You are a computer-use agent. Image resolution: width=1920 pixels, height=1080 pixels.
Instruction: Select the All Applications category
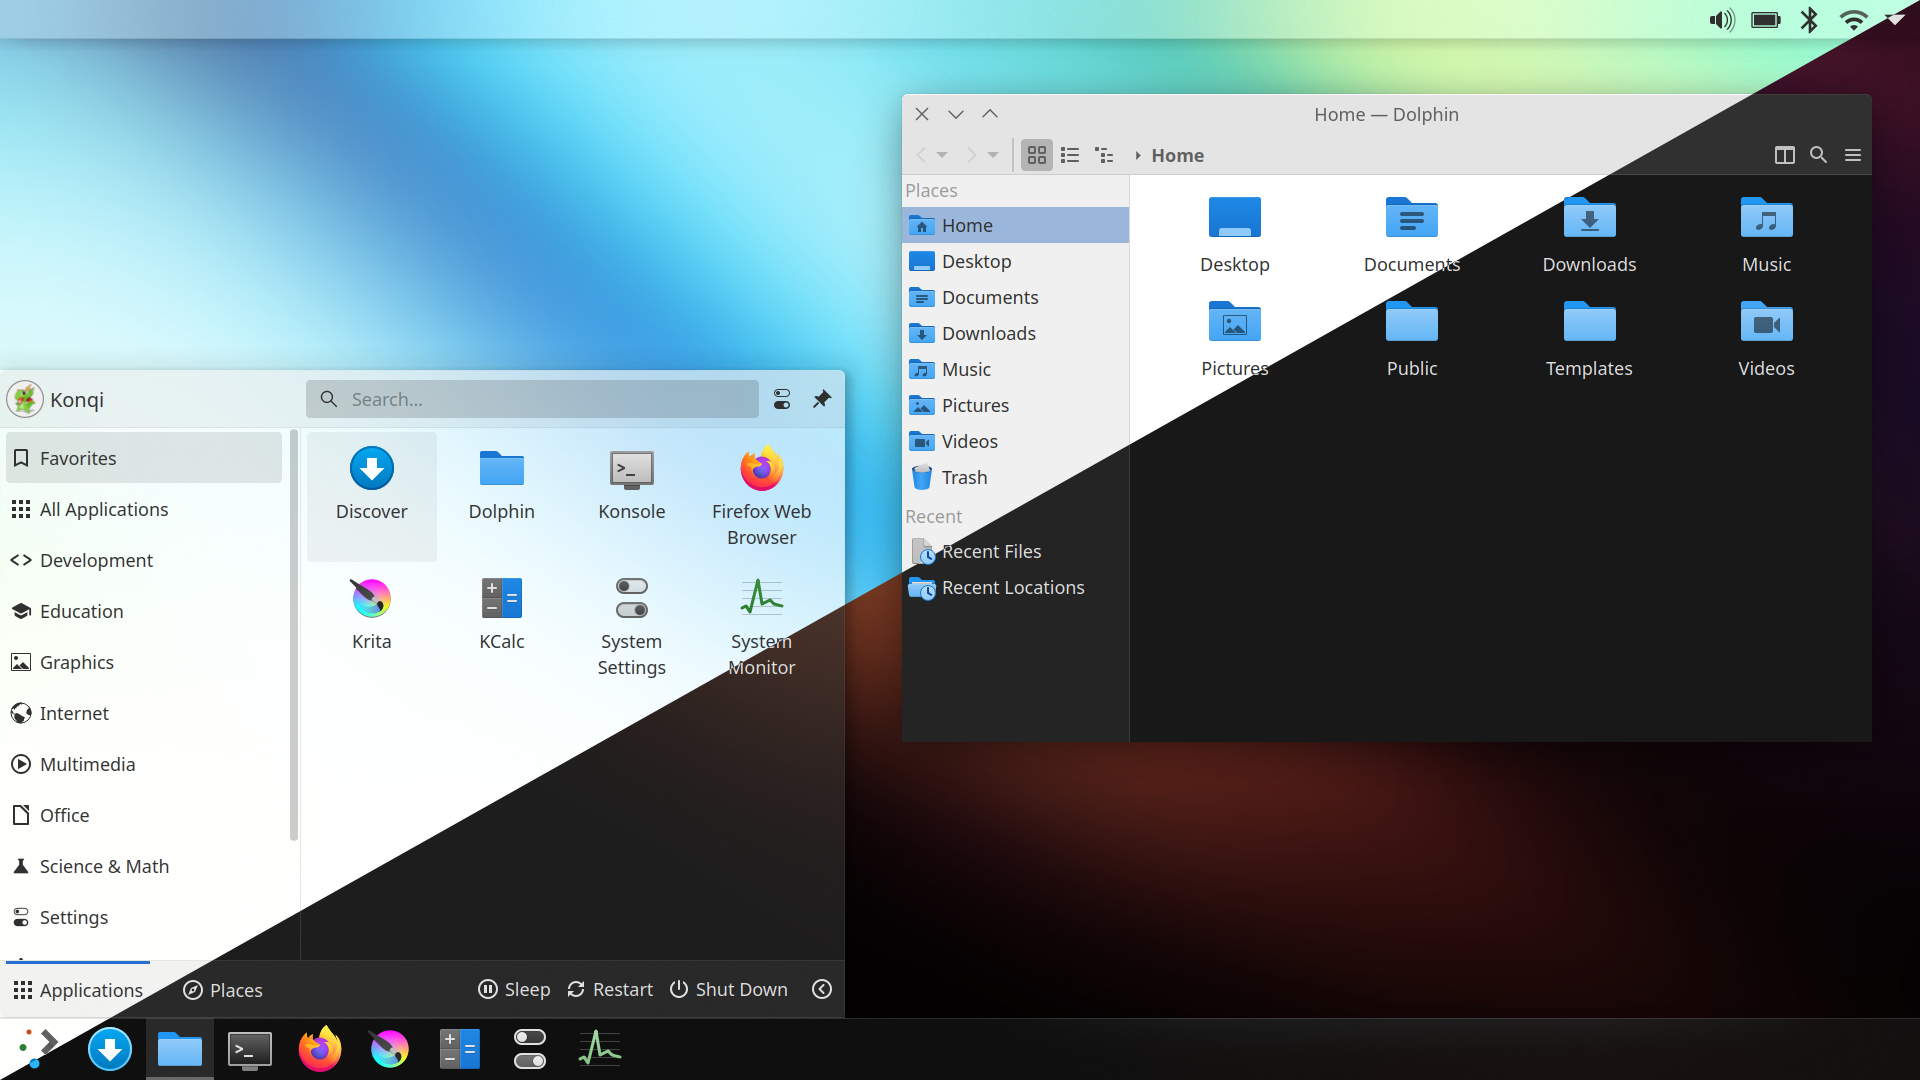coord(144,509)
